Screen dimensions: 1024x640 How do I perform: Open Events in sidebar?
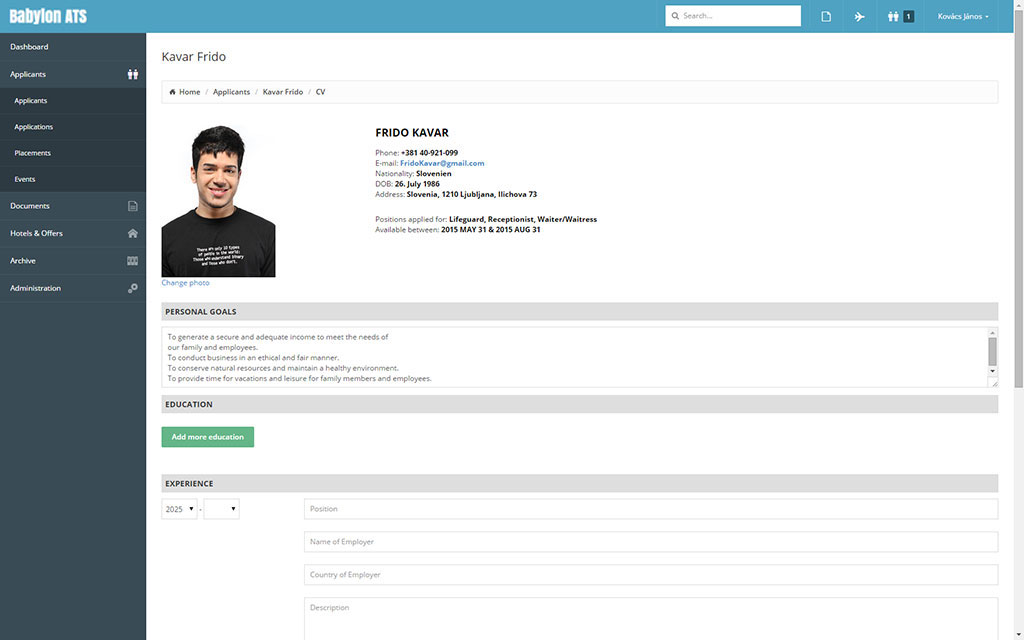tap(73, 179)
